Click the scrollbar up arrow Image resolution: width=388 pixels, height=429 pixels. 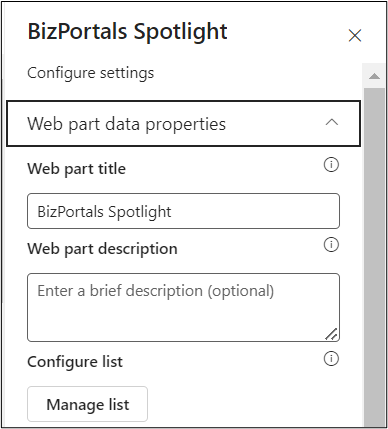375,76
